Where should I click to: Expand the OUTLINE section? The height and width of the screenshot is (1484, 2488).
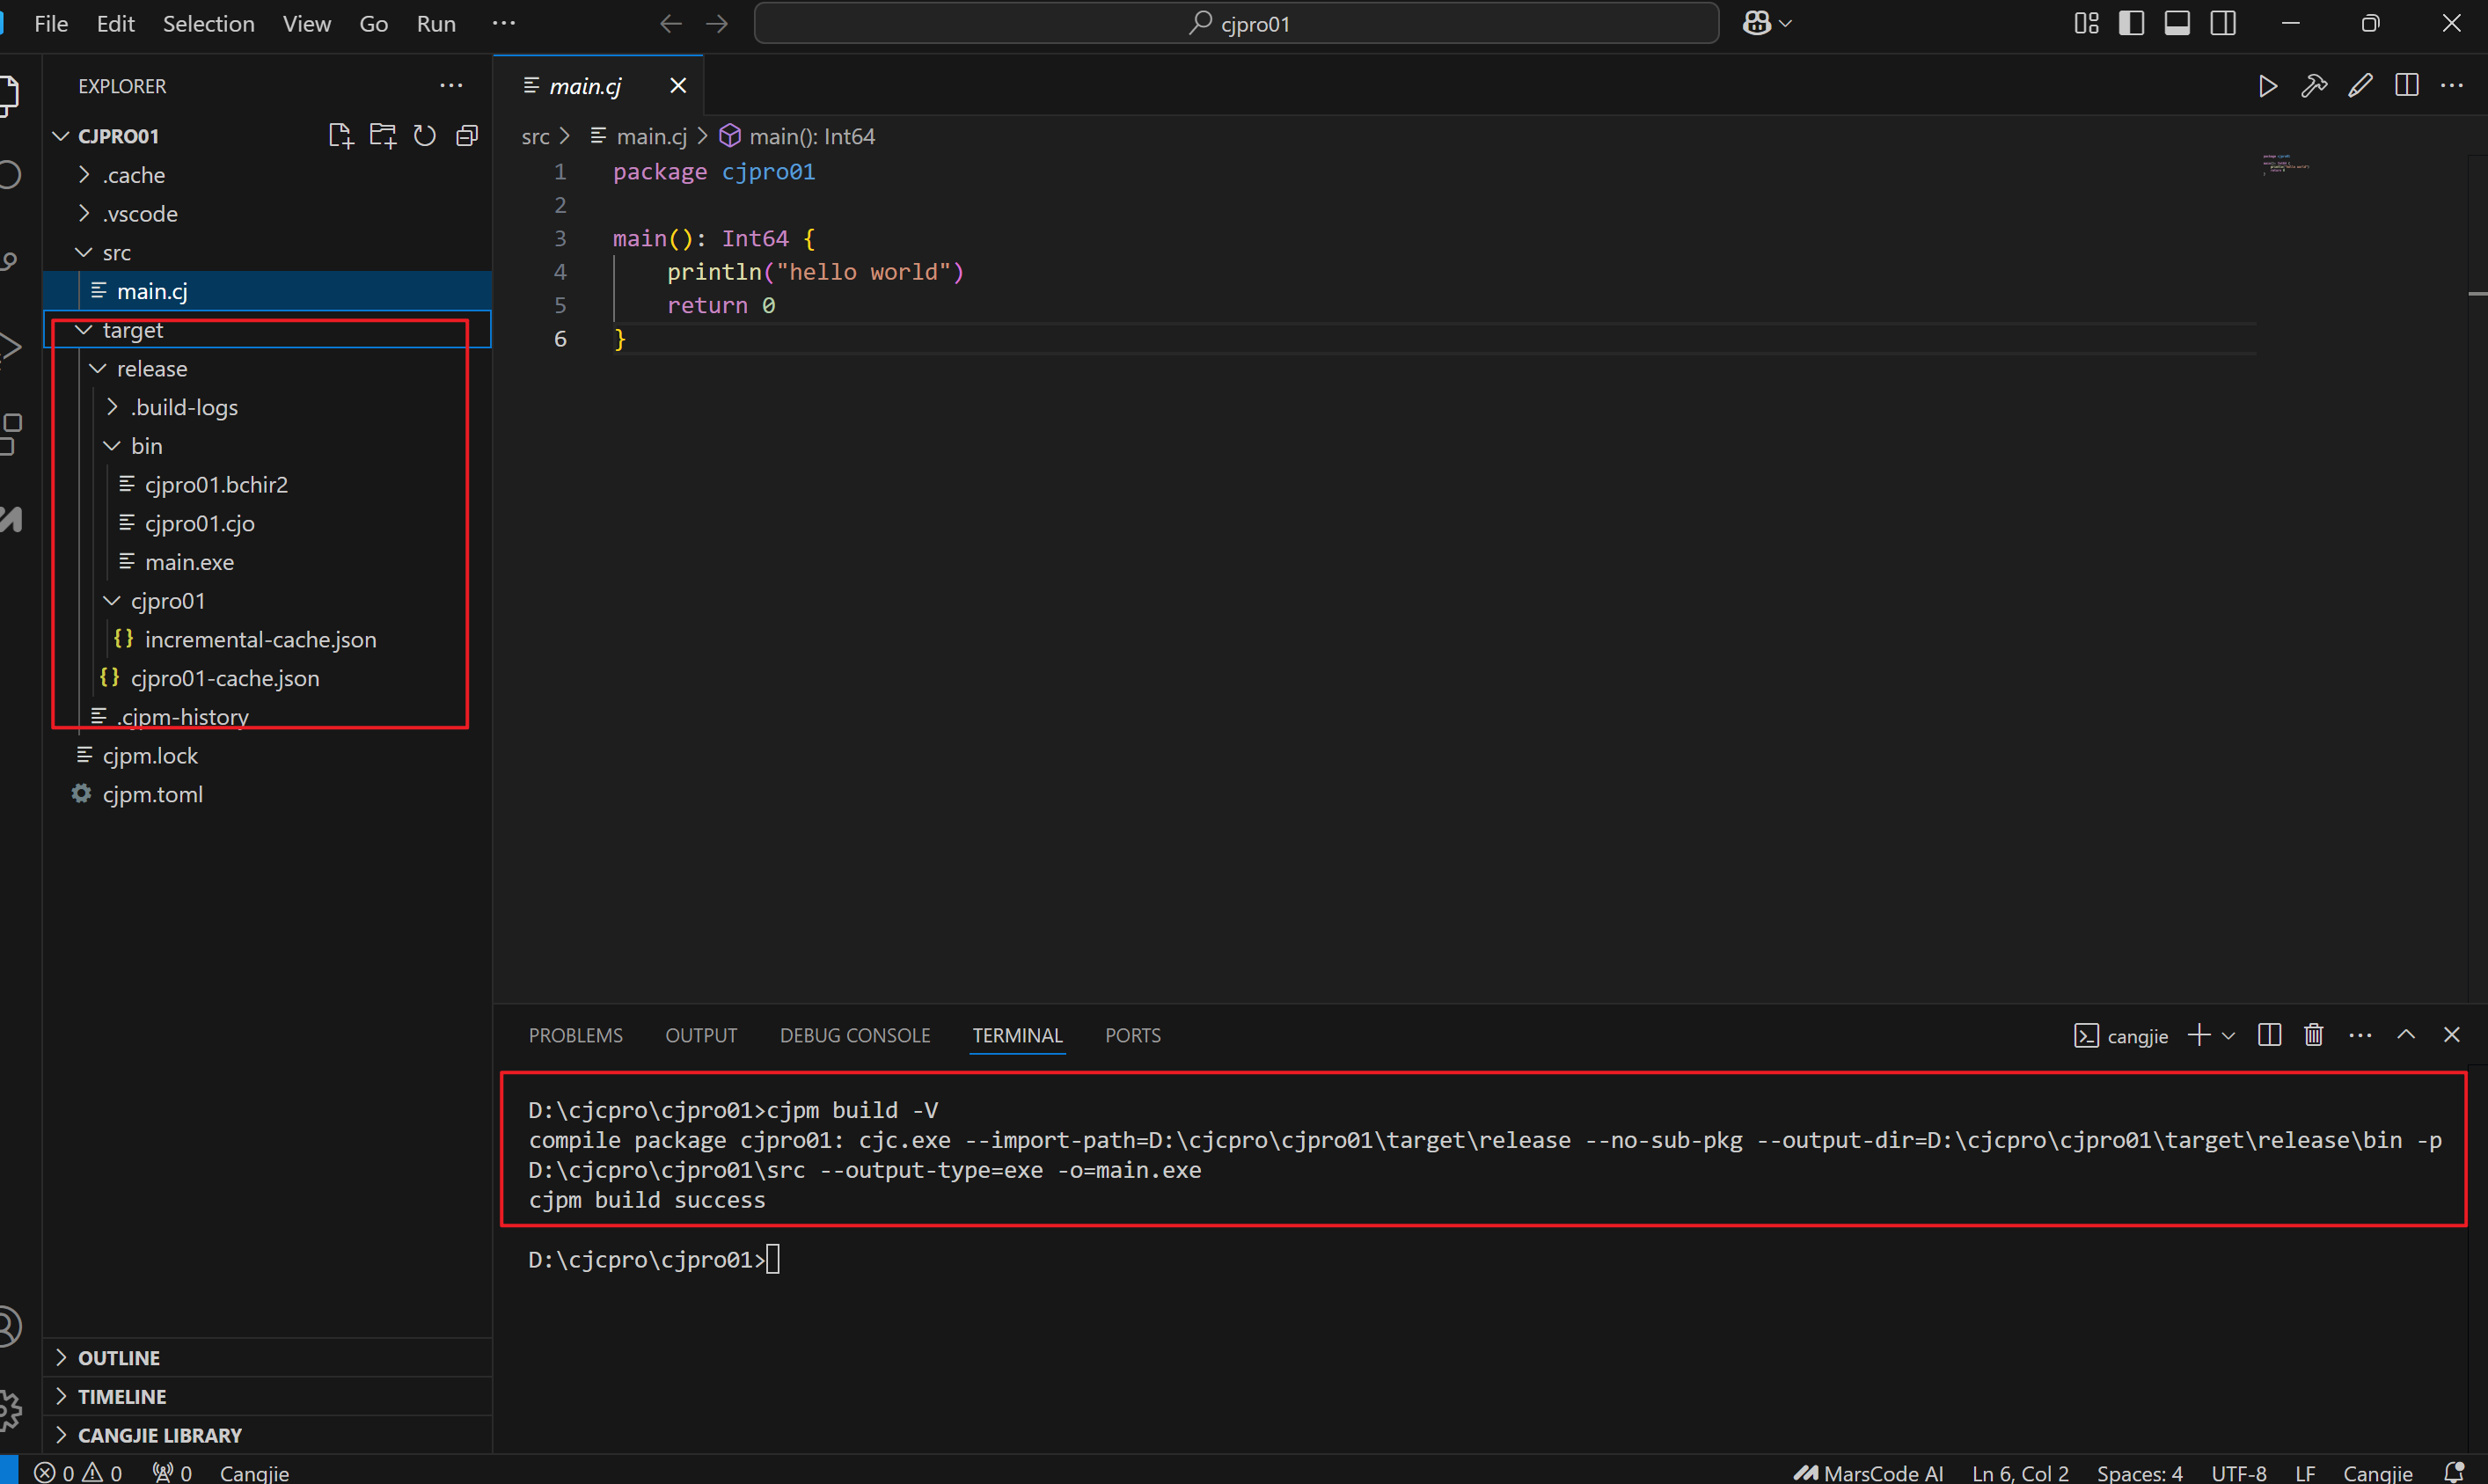[268, 1358]
